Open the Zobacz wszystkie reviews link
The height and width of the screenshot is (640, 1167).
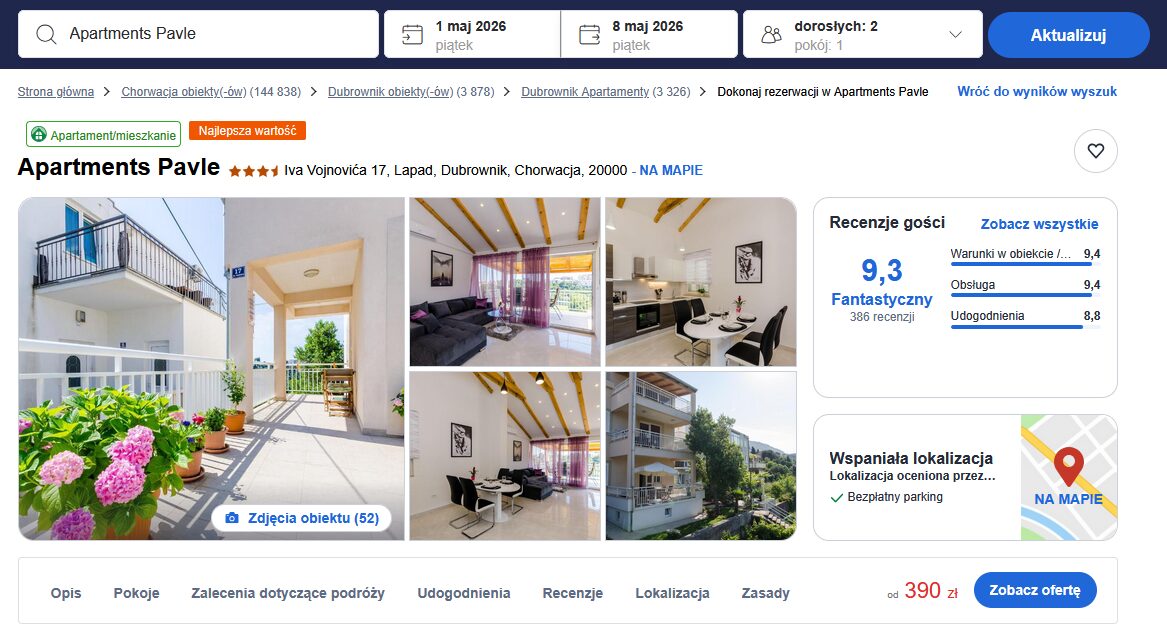[x=1039, y=224]
